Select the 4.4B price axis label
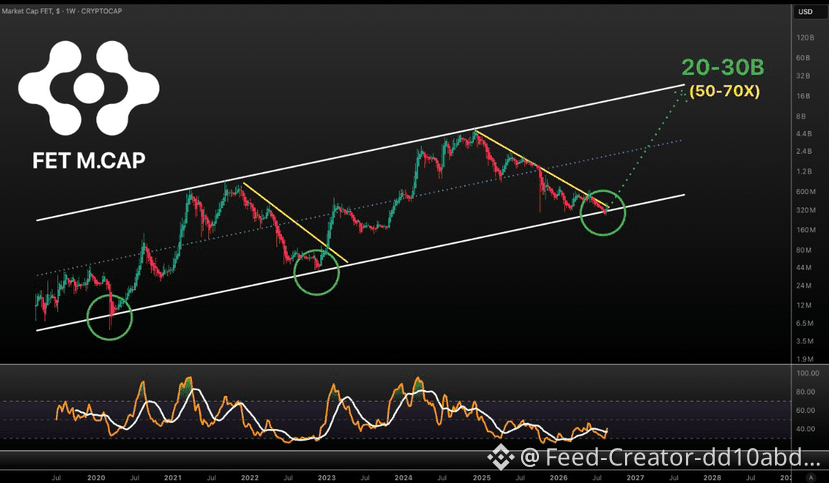The height and width of the screenshot is (483, 829). coord(804,134)
